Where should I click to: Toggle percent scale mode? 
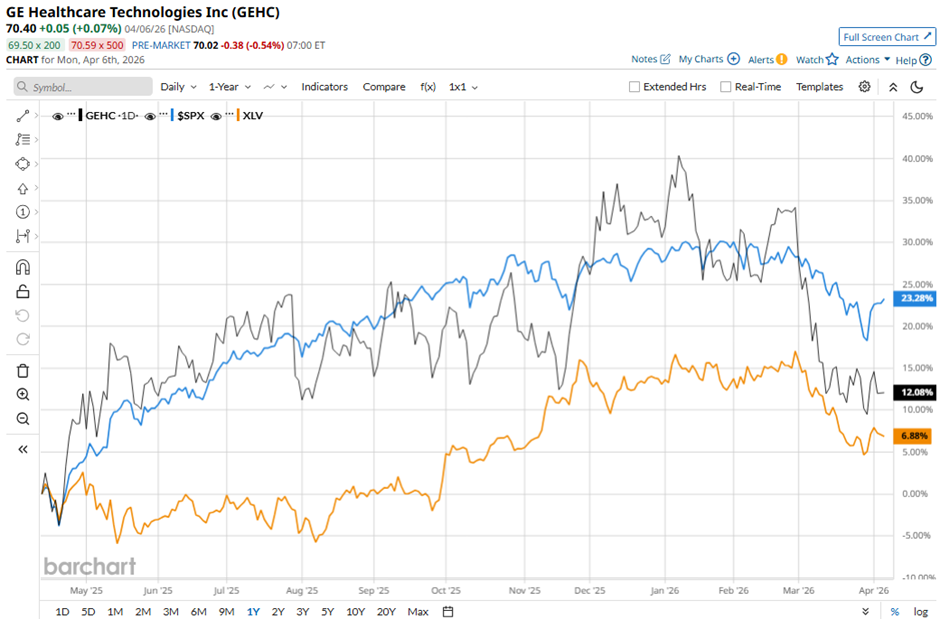894,611
